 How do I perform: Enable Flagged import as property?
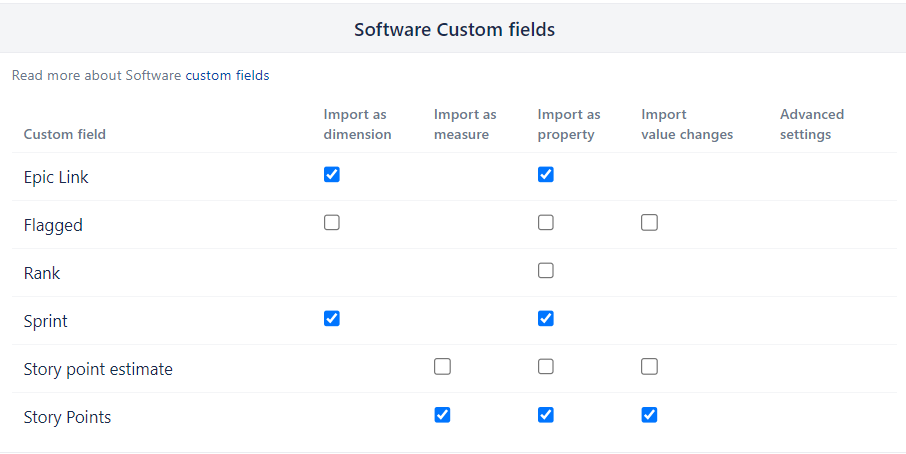pos(546,223)
